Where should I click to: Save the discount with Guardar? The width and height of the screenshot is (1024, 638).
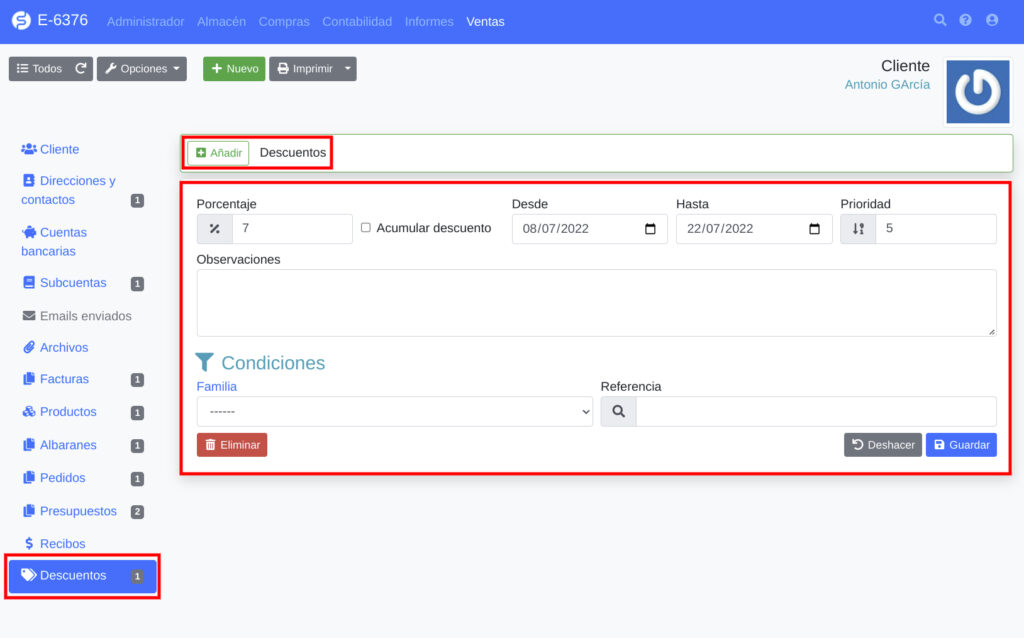(961, 445)
